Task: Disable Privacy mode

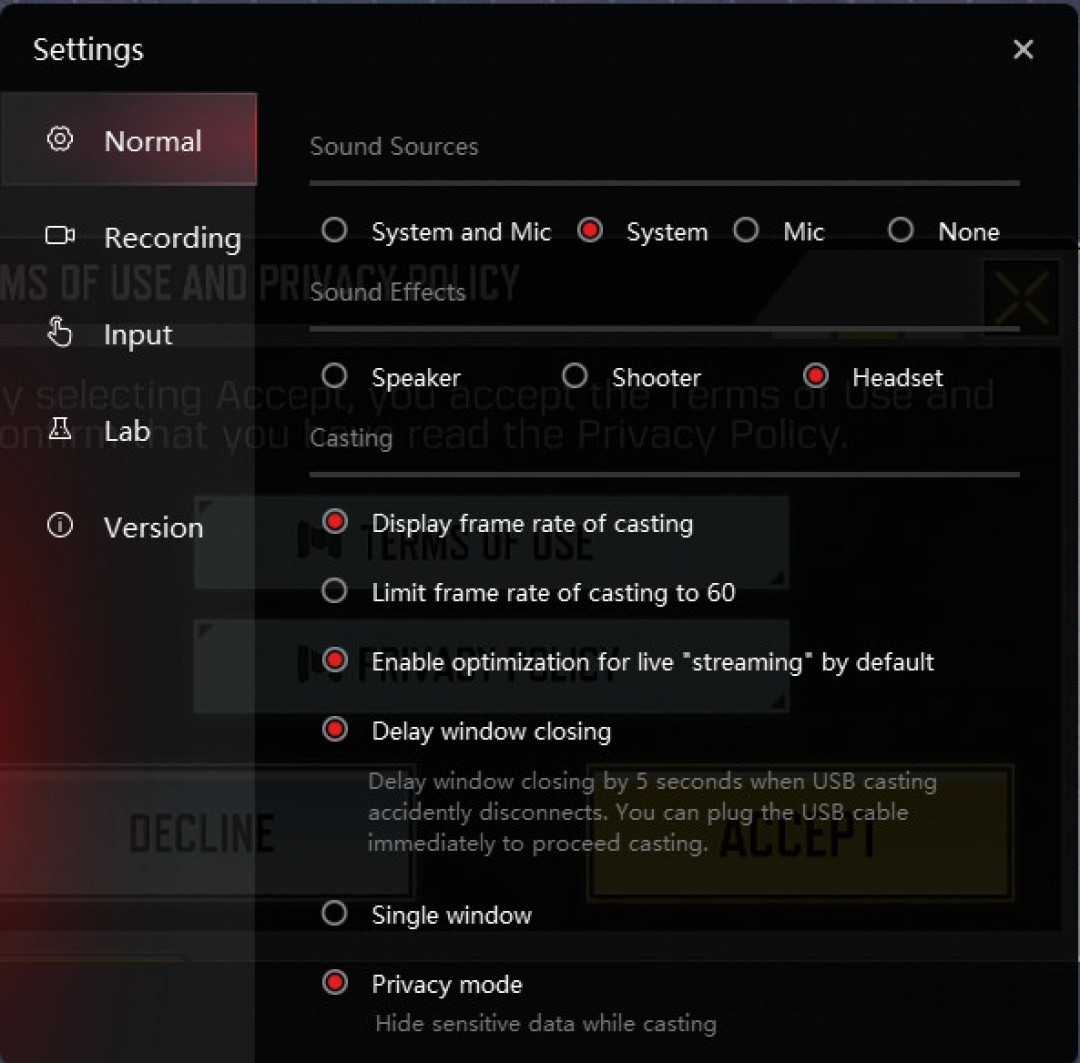Action: [335, 983]
